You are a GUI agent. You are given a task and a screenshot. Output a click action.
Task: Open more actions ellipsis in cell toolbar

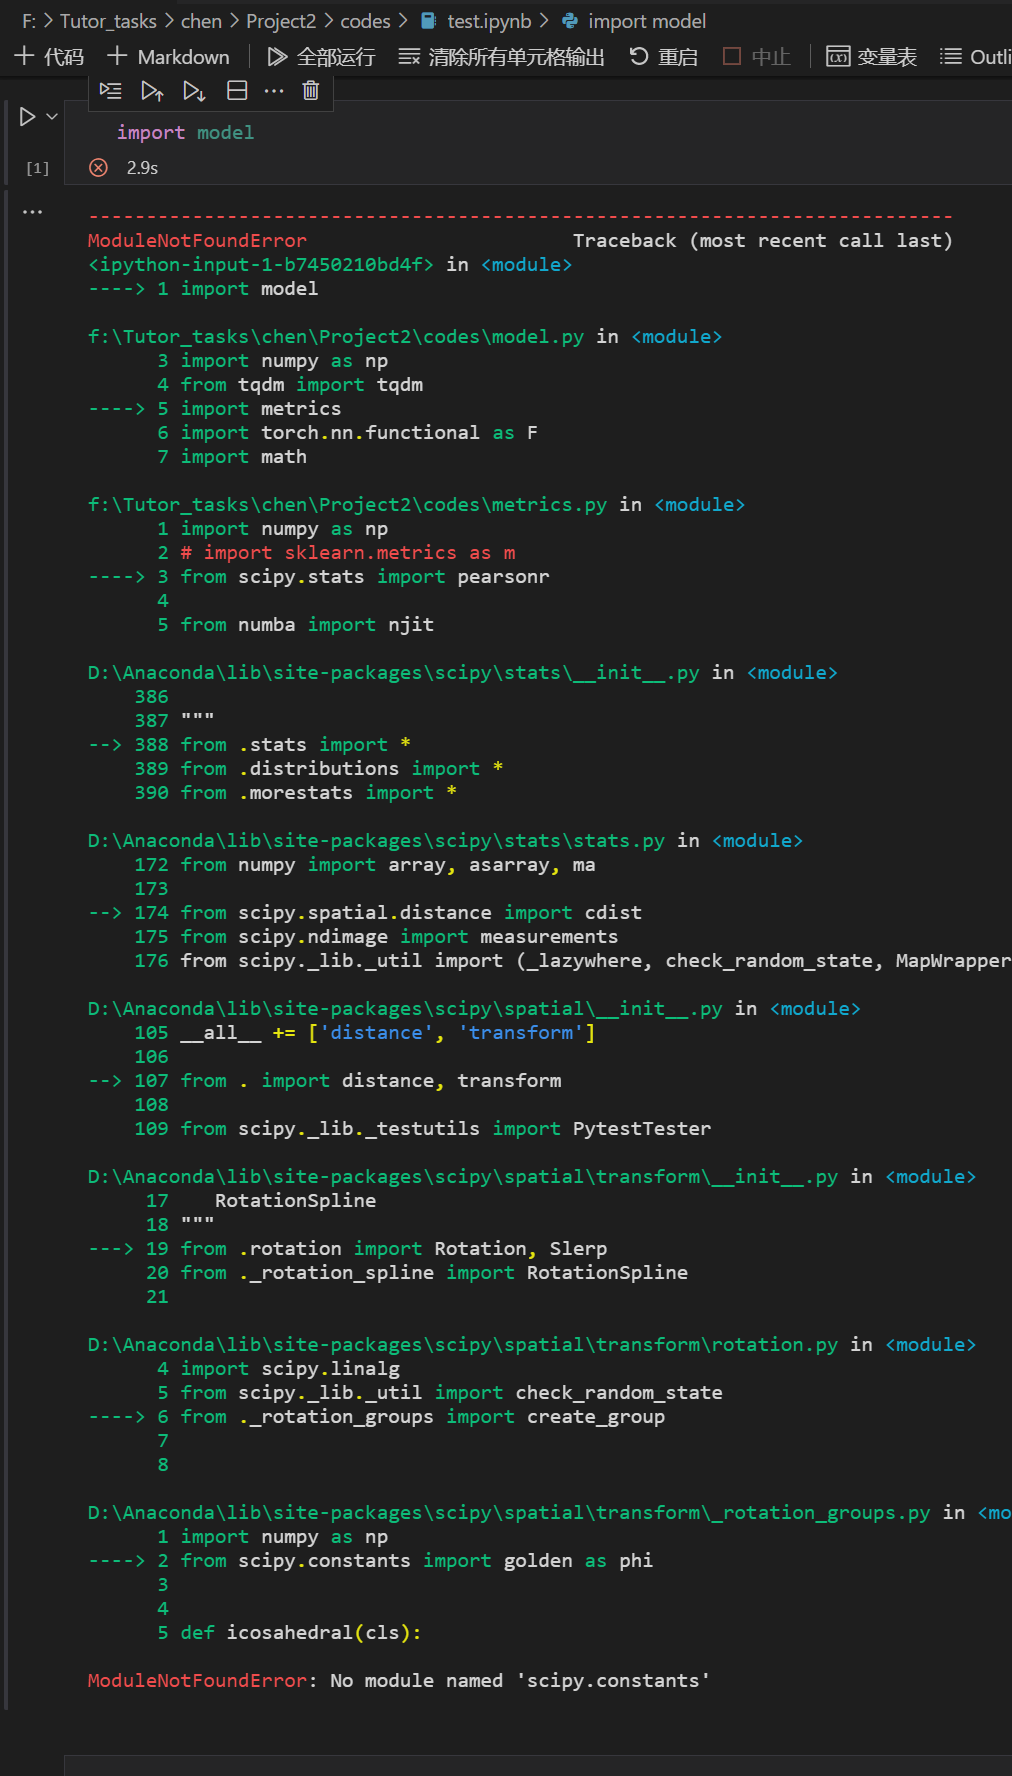274,91
